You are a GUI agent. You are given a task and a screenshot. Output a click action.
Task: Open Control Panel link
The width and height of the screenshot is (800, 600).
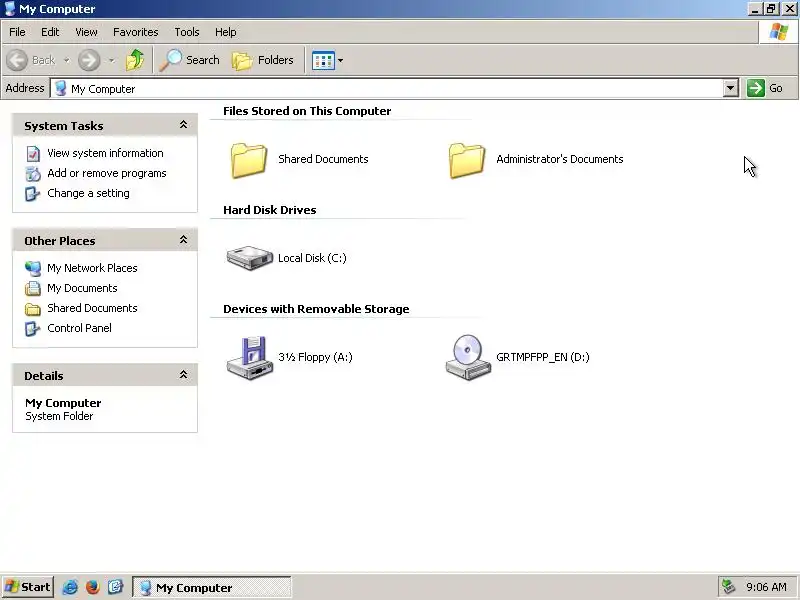79,328
